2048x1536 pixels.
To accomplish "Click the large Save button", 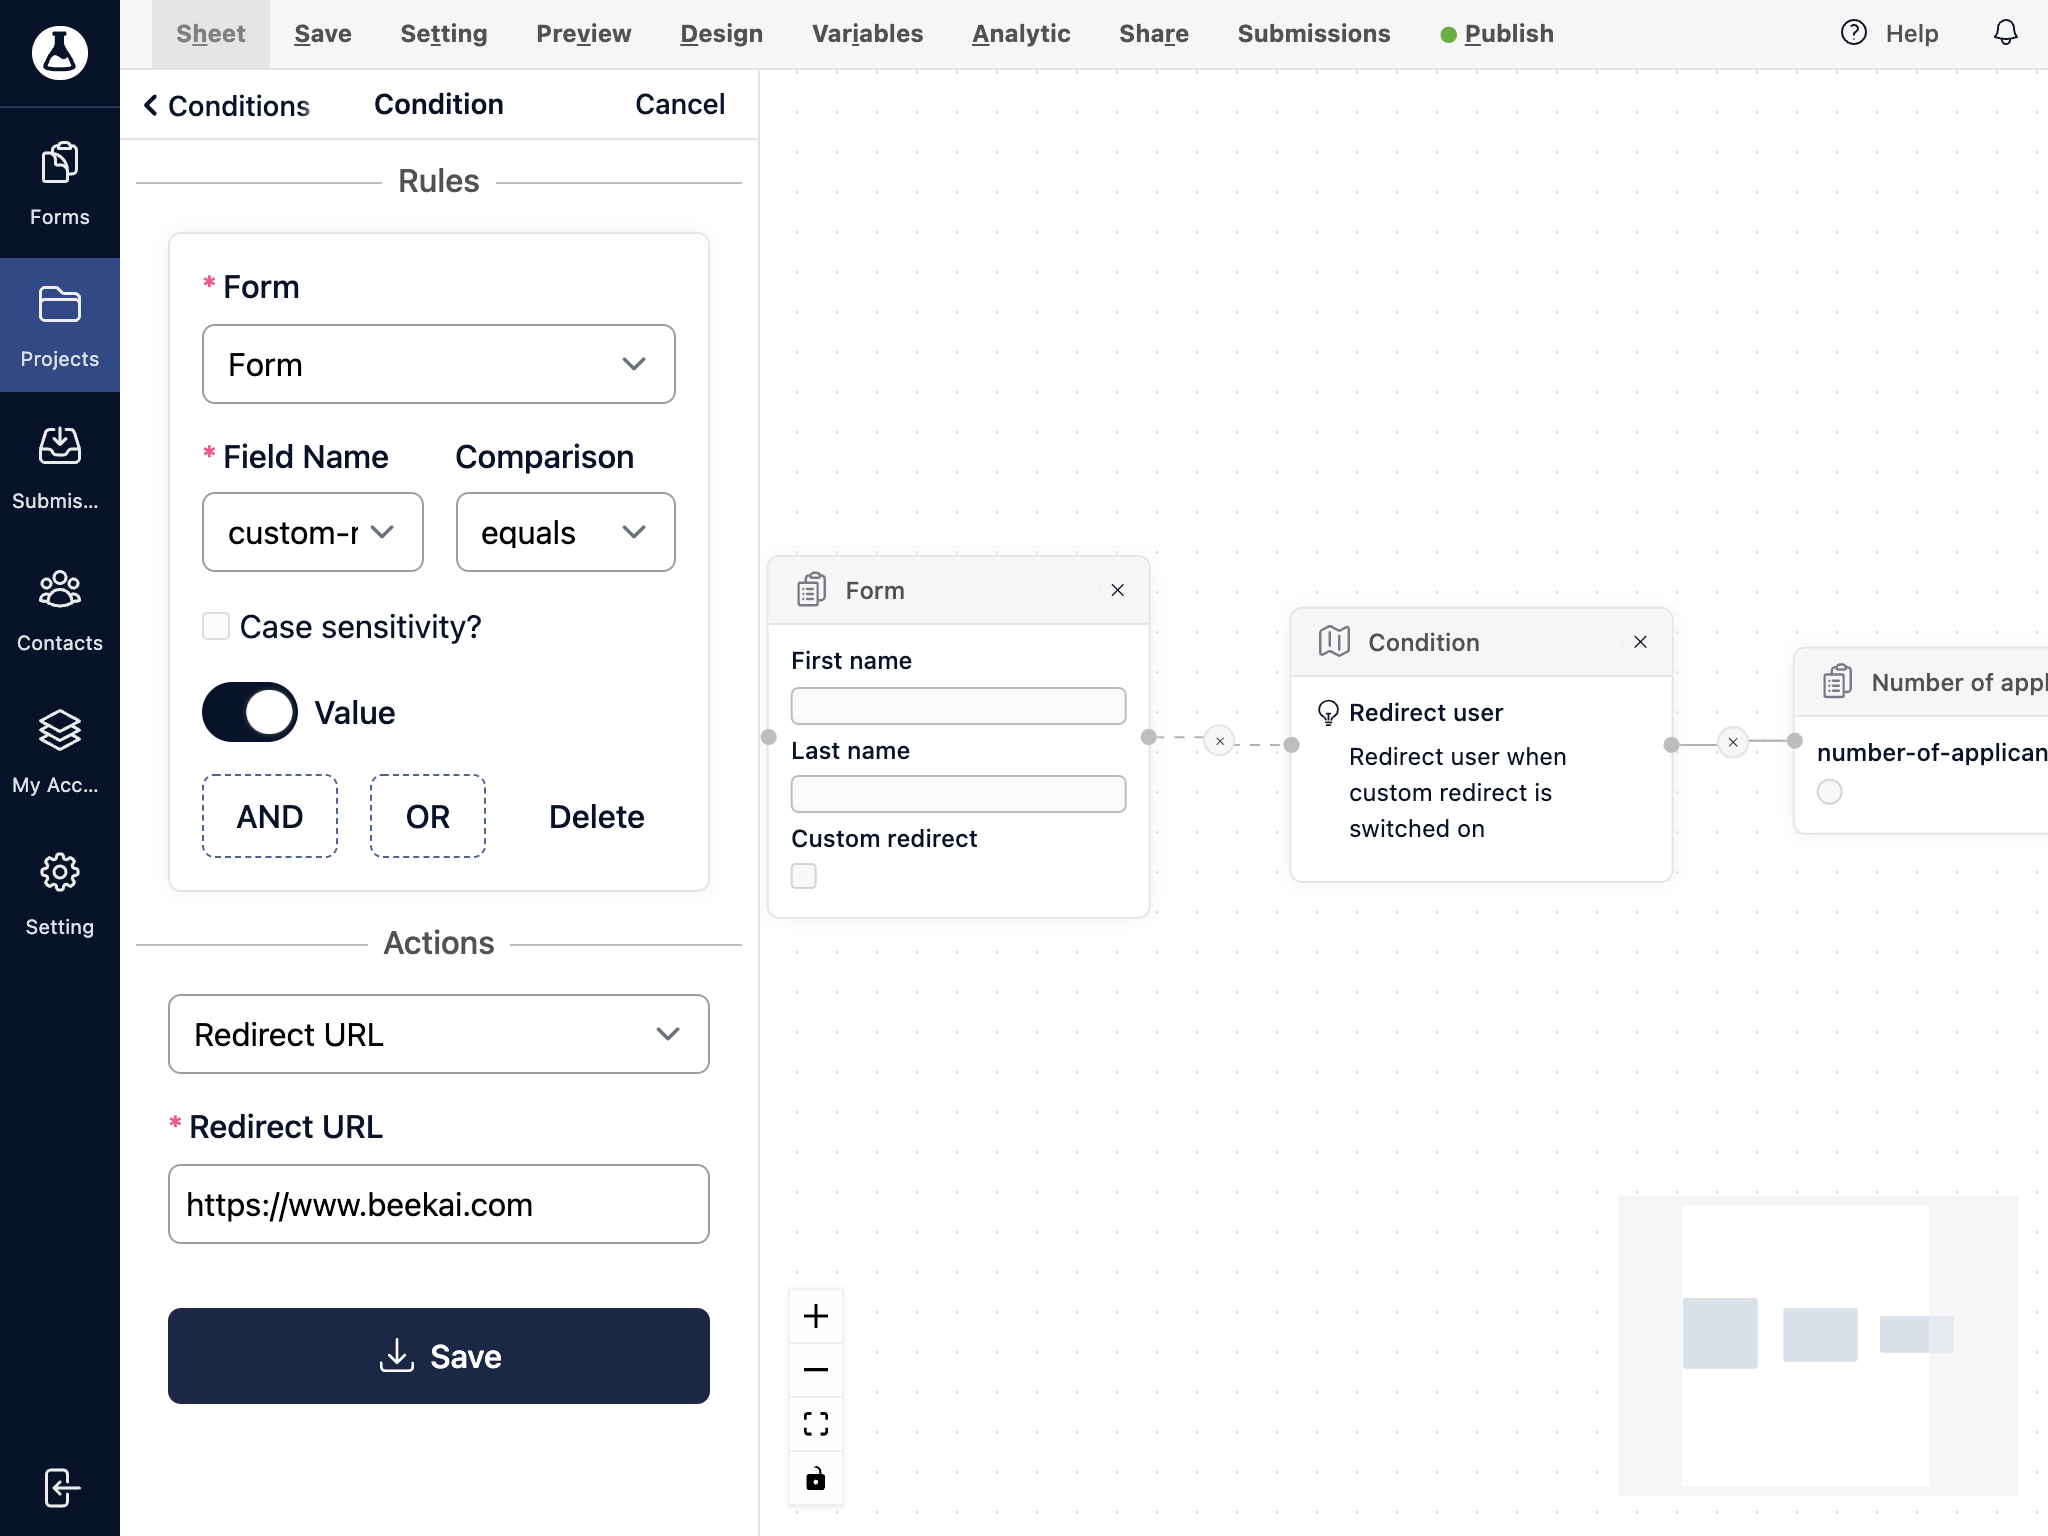I will (x=439, y=1356).
